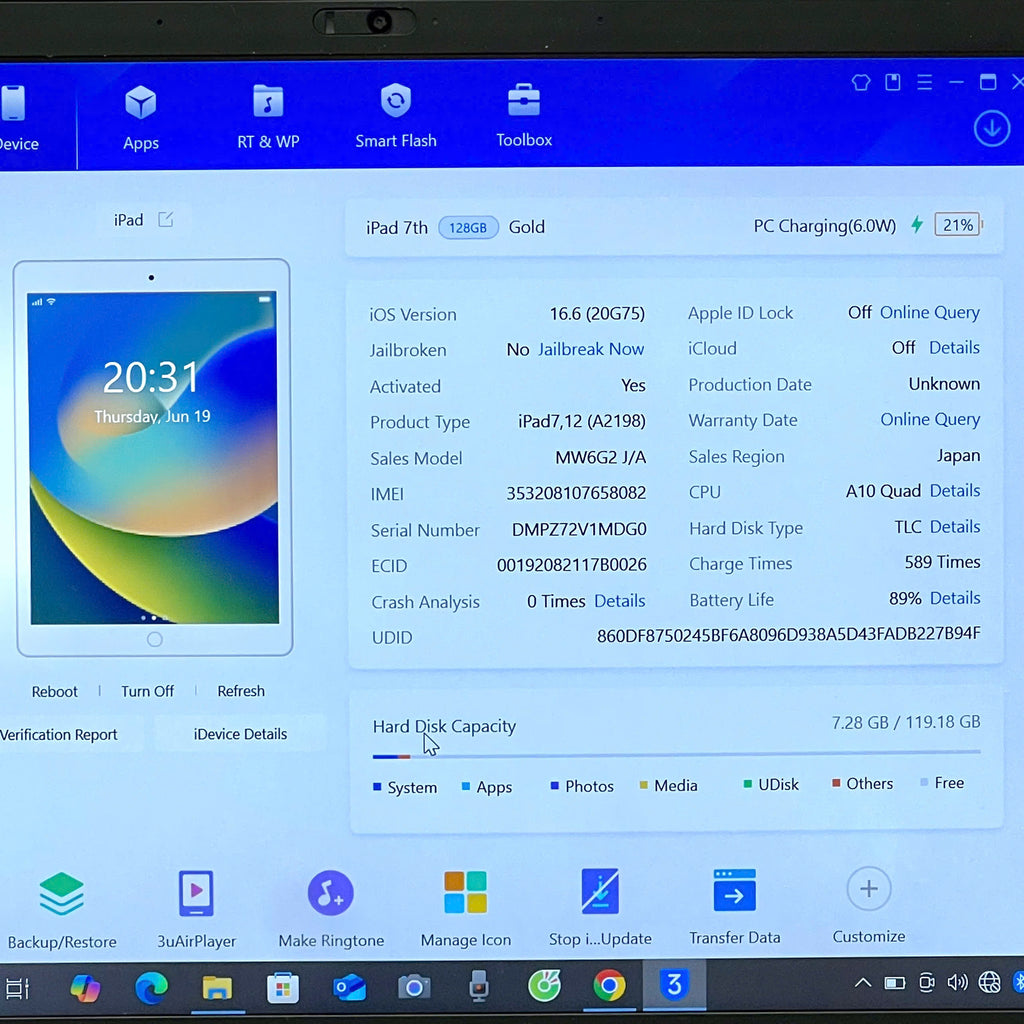Click the Refresh device button
The height and width of the screenshot is (1024, 1024).
click(241, 691)
